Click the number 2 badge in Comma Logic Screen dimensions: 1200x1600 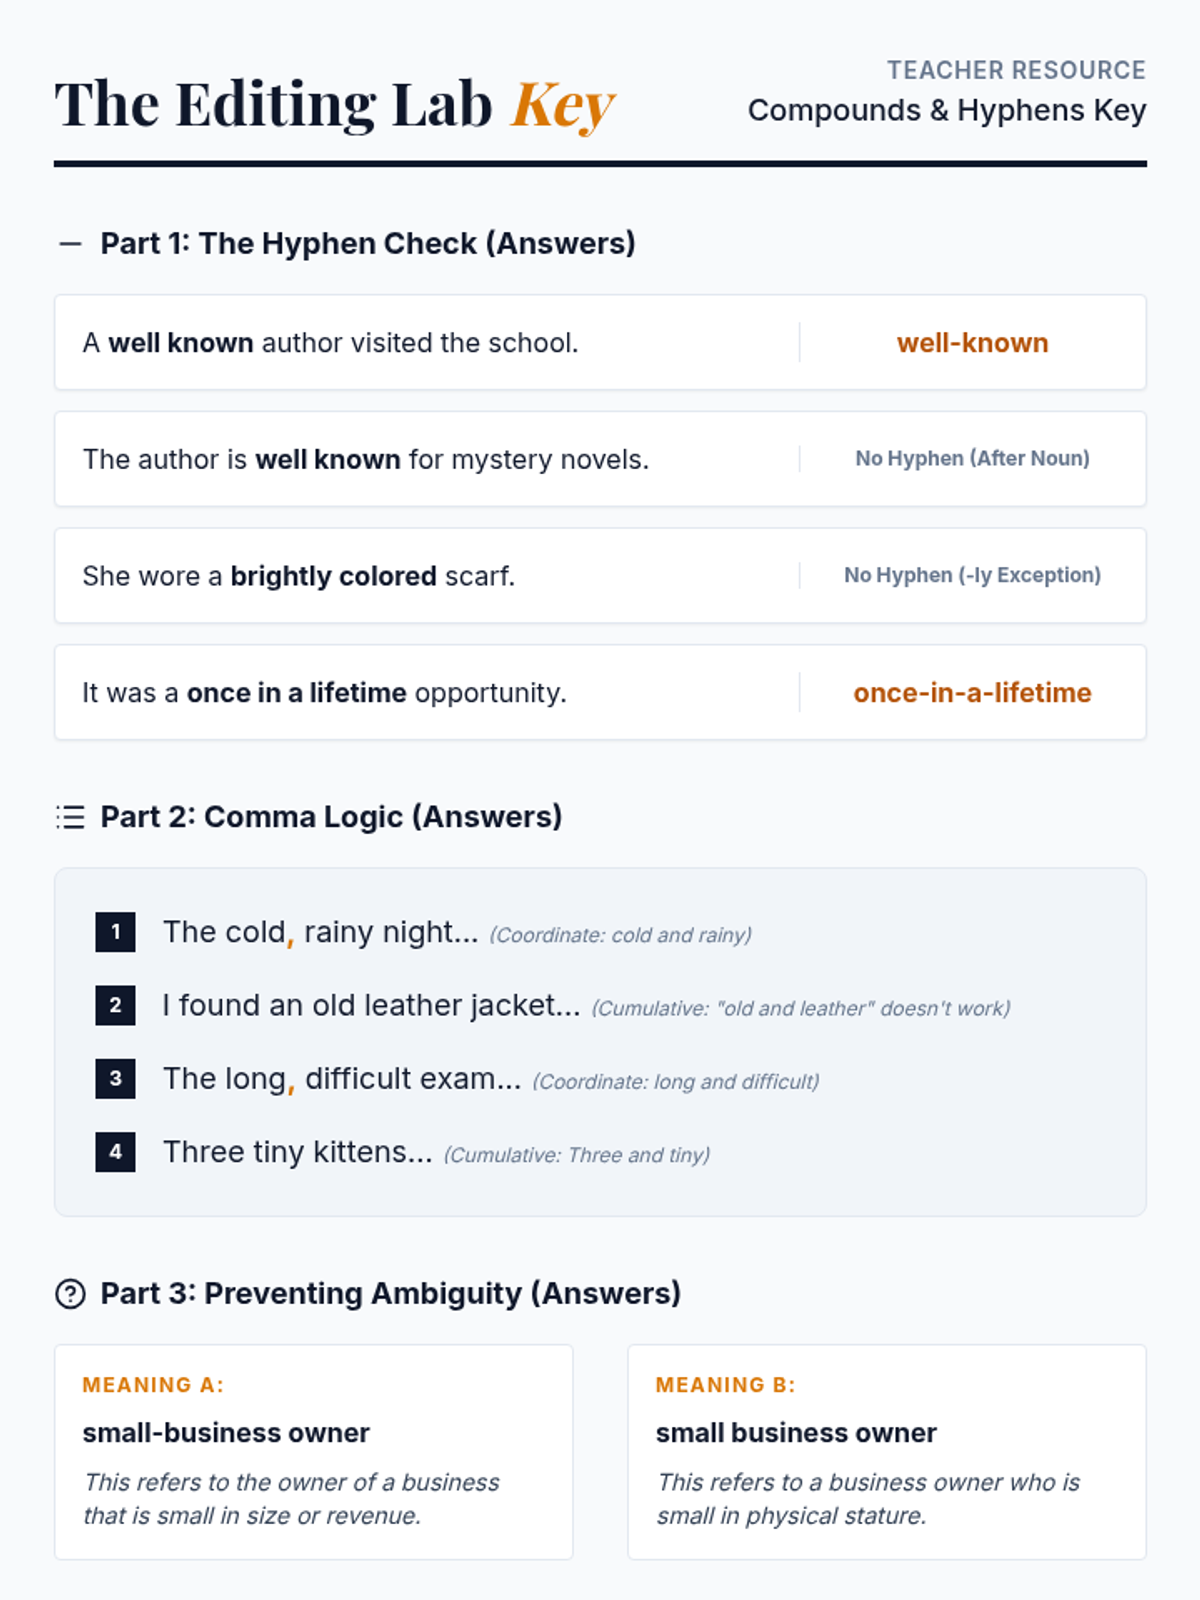tap(116, 1005)
